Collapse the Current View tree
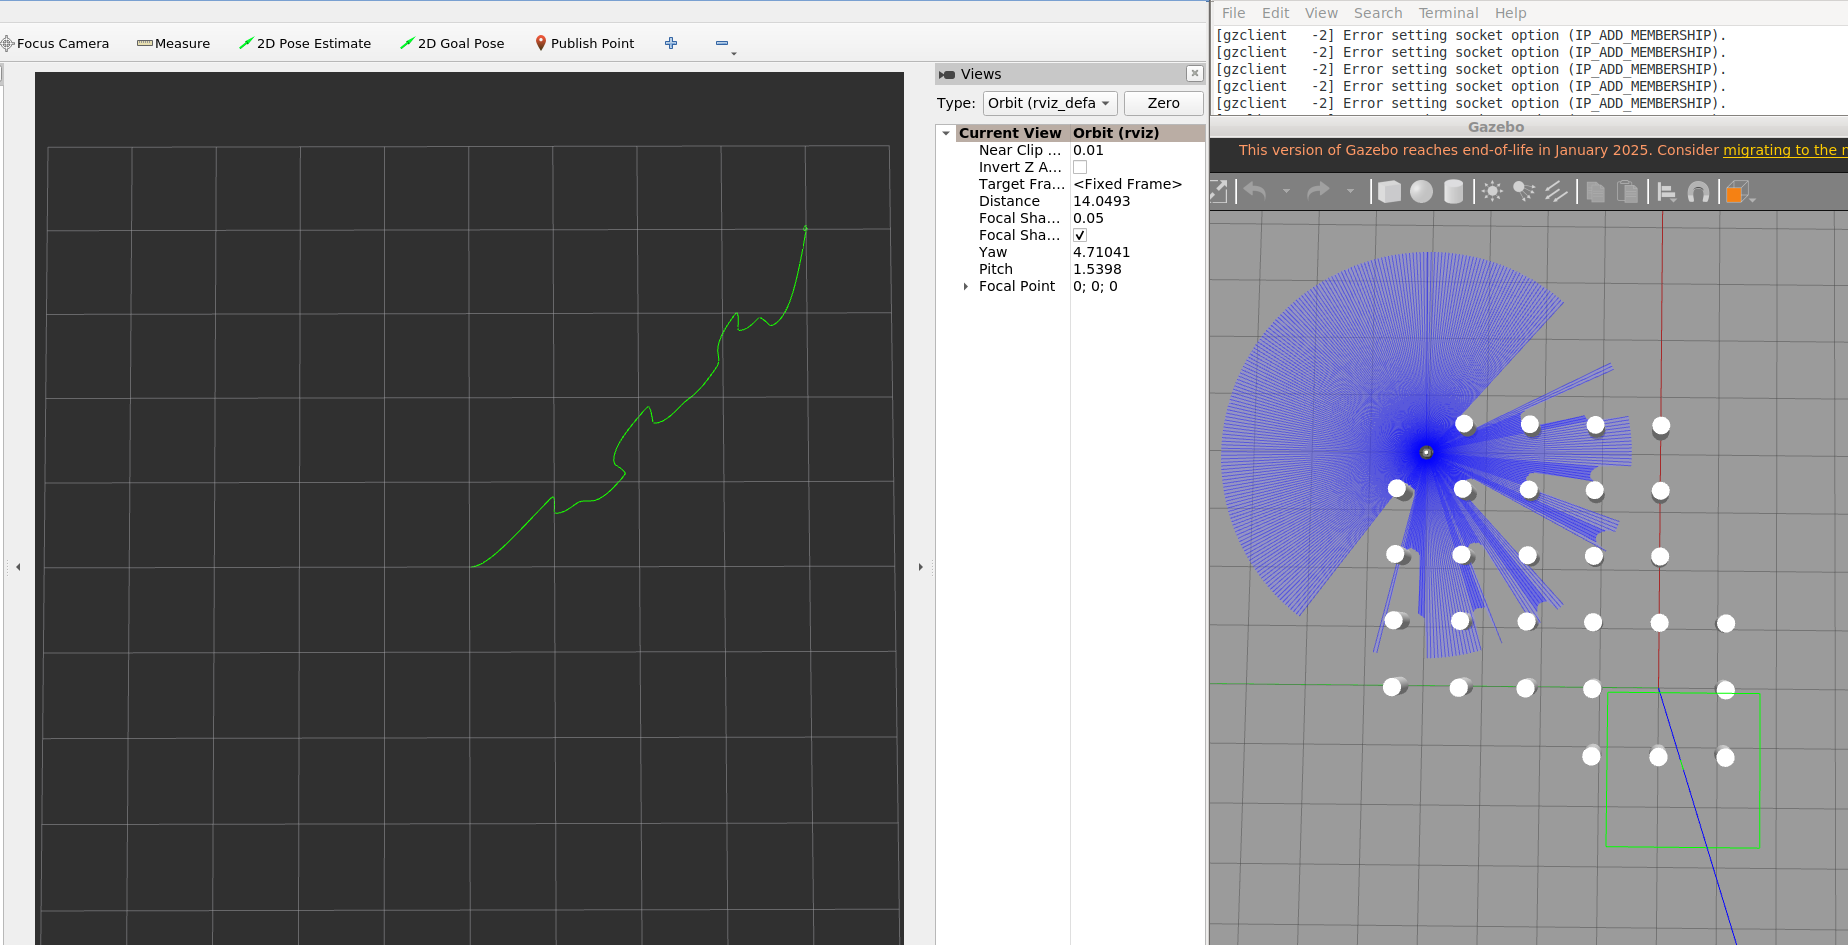 click(x=946, y=132)
